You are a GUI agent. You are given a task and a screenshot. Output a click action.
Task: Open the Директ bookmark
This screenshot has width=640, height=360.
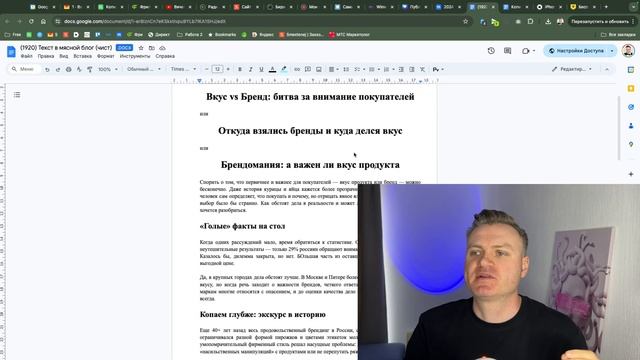(159, 35)
